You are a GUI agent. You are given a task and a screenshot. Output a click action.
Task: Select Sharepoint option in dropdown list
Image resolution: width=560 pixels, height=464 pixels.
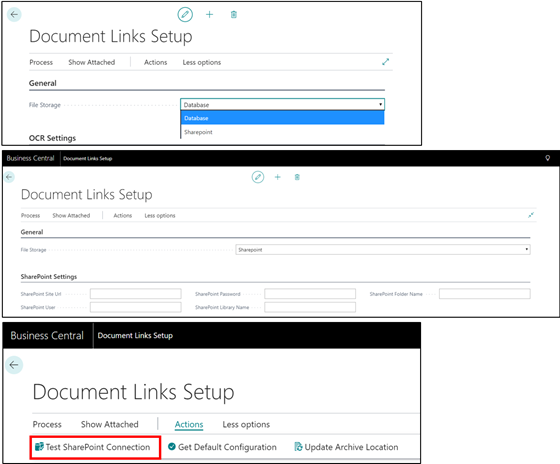282,132
